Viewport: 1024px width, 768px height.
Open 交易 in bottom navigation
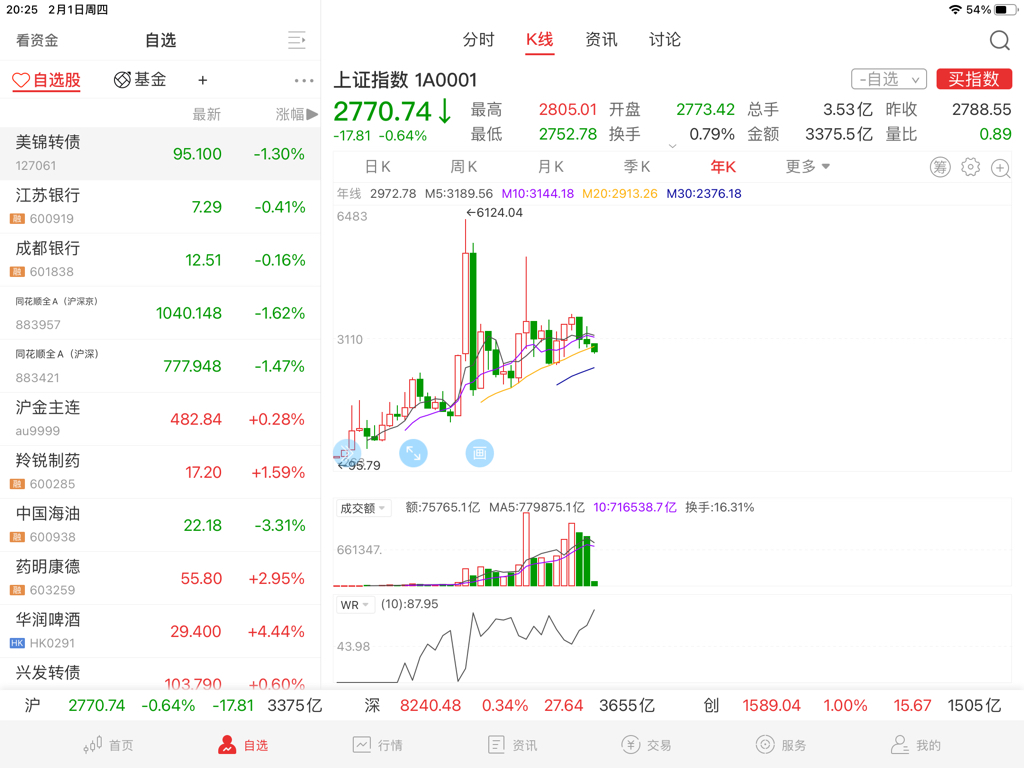click(x=648, y=744)
